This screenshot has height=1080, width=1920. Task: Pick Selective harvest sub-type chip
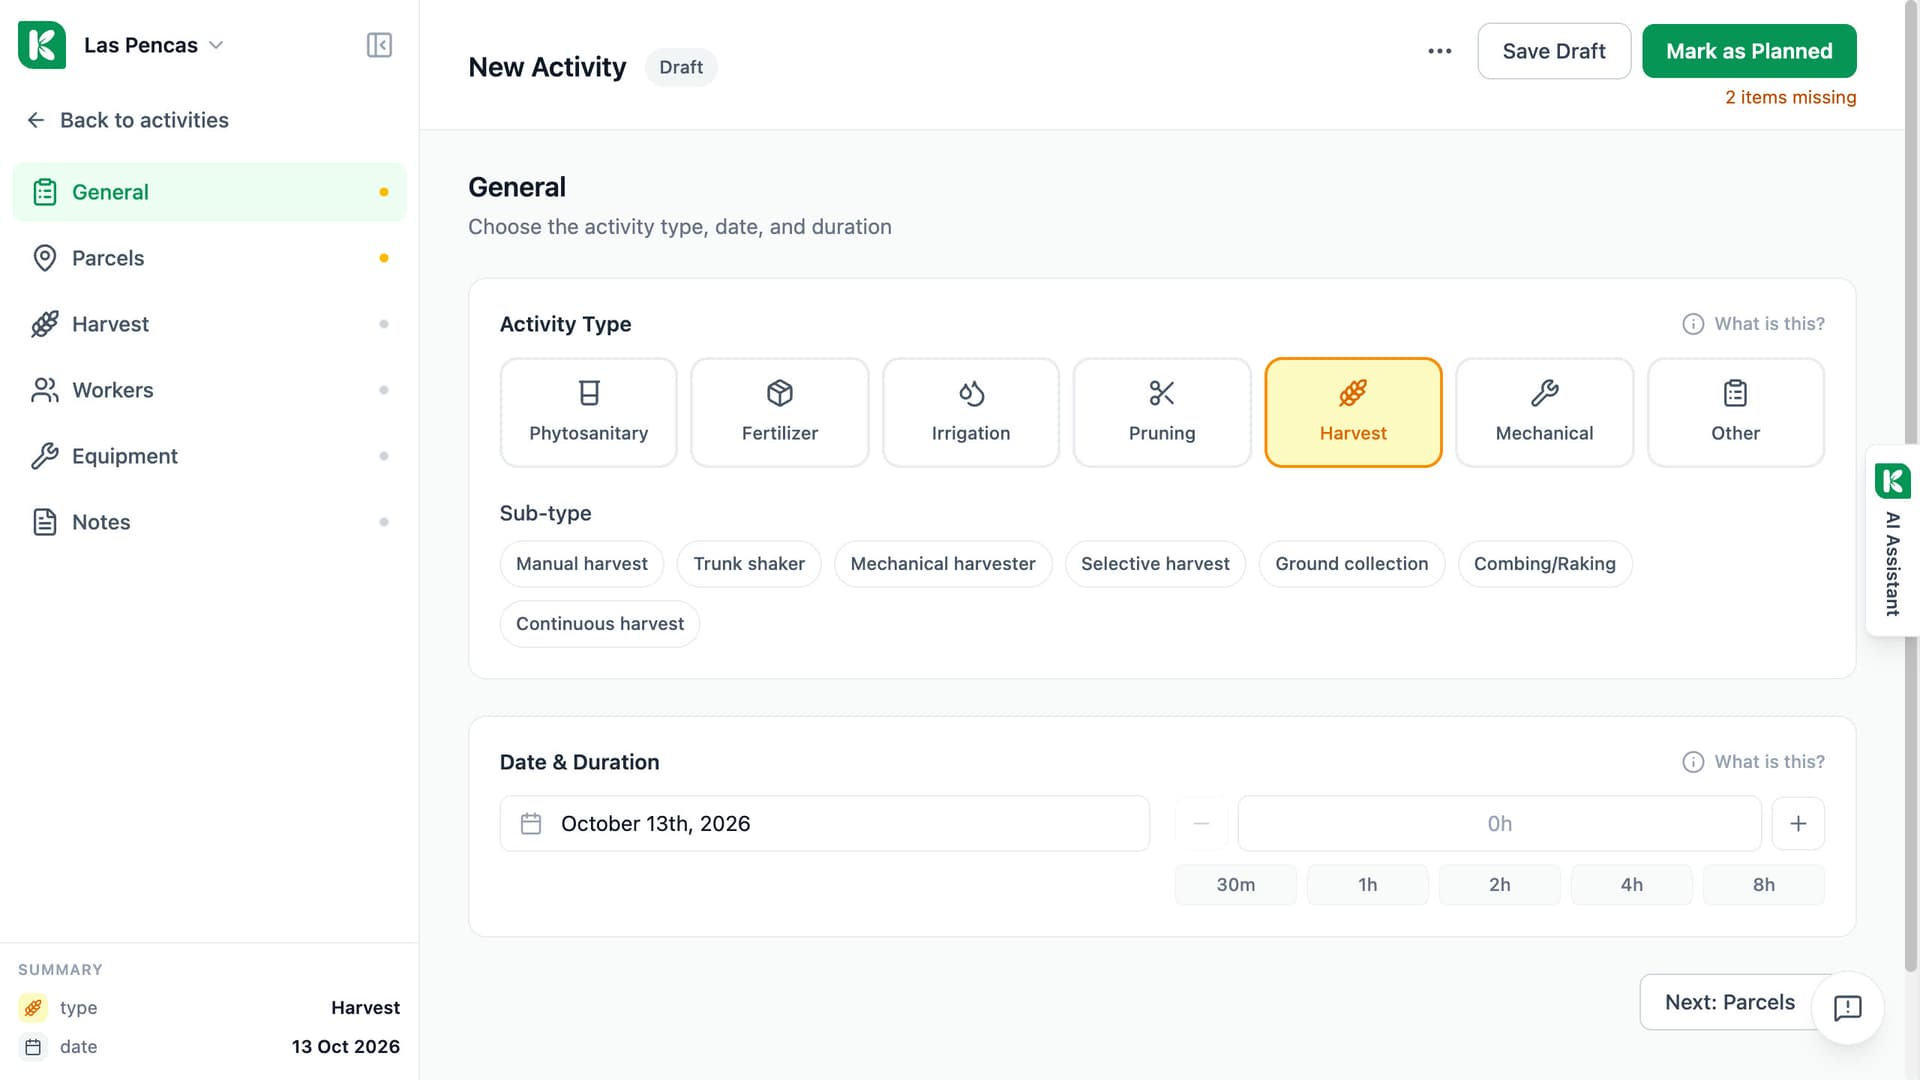(x=1155, y=564)
